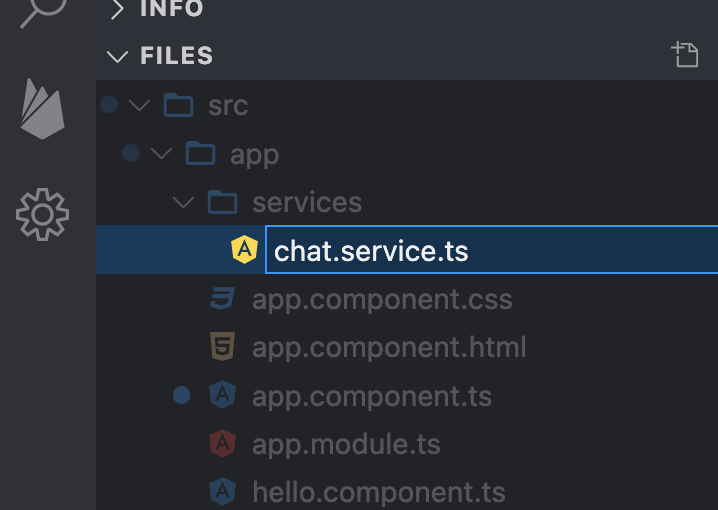Image resolution: width=718 pixels, height=510 pixels.
Task: Open app.component.css file
Action: [382, 299]
